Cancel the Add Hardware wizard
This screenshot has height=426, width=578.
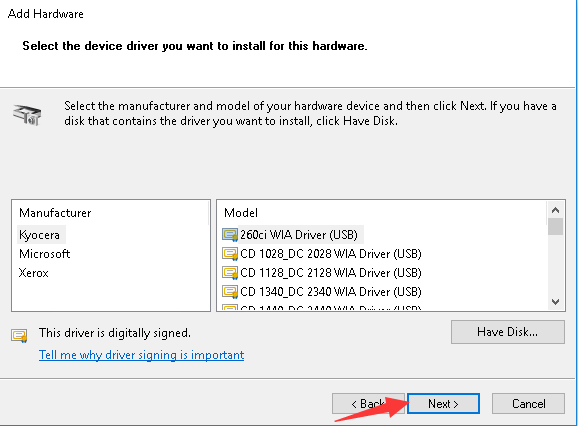(x=528, y=404)
